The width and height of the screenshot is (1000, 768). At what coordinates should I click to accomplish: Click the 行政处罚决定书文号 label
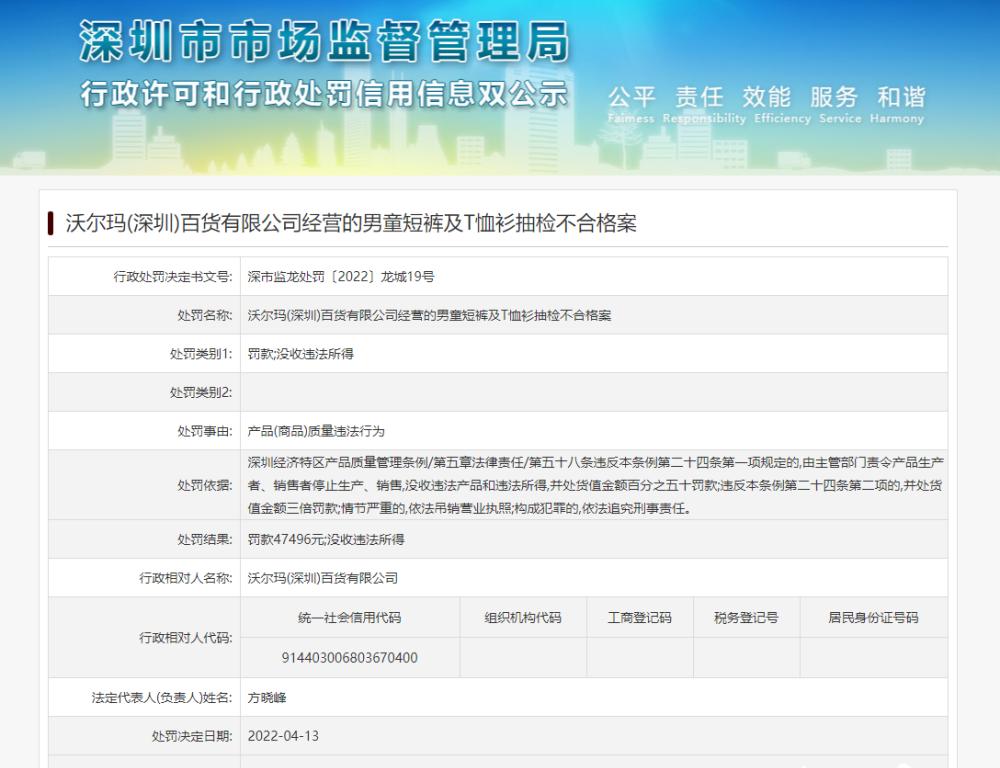coord(173,277)
